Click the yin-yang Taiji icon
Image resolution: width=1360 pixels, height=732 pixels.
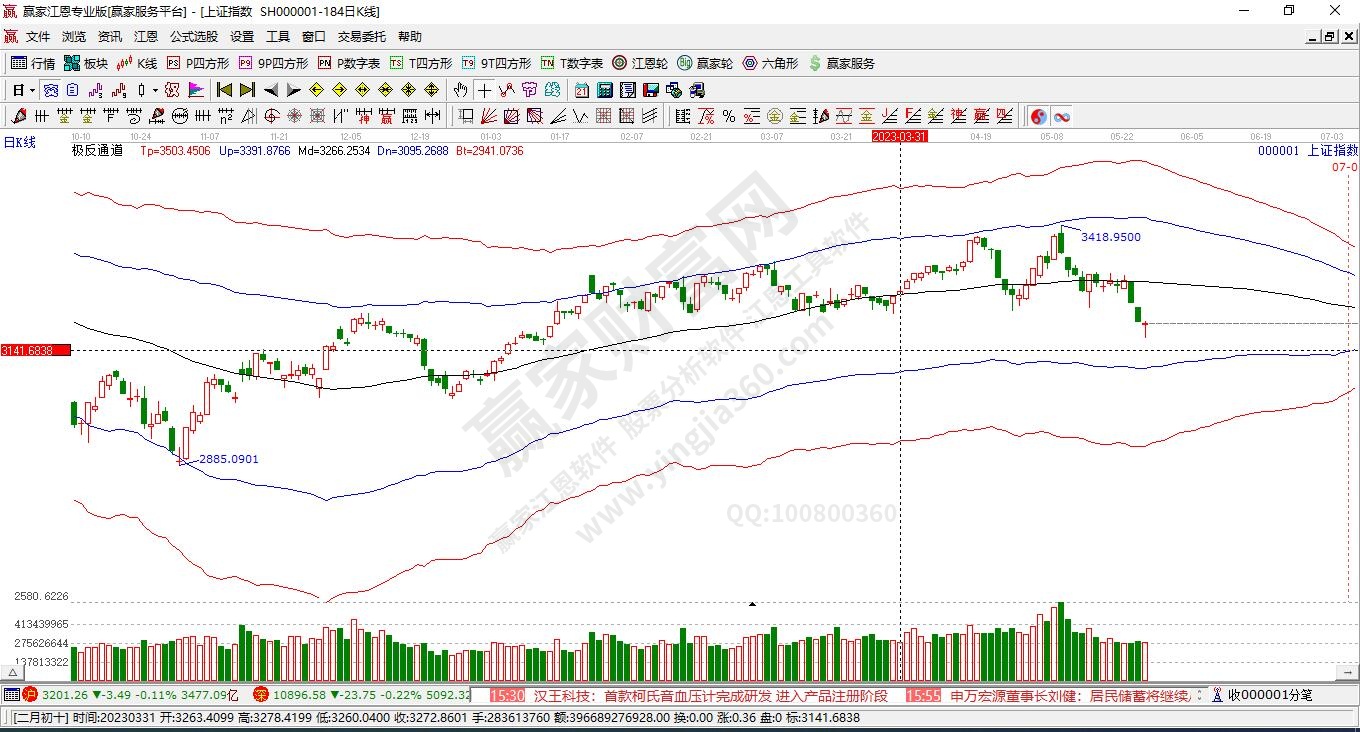[1038, 116]
